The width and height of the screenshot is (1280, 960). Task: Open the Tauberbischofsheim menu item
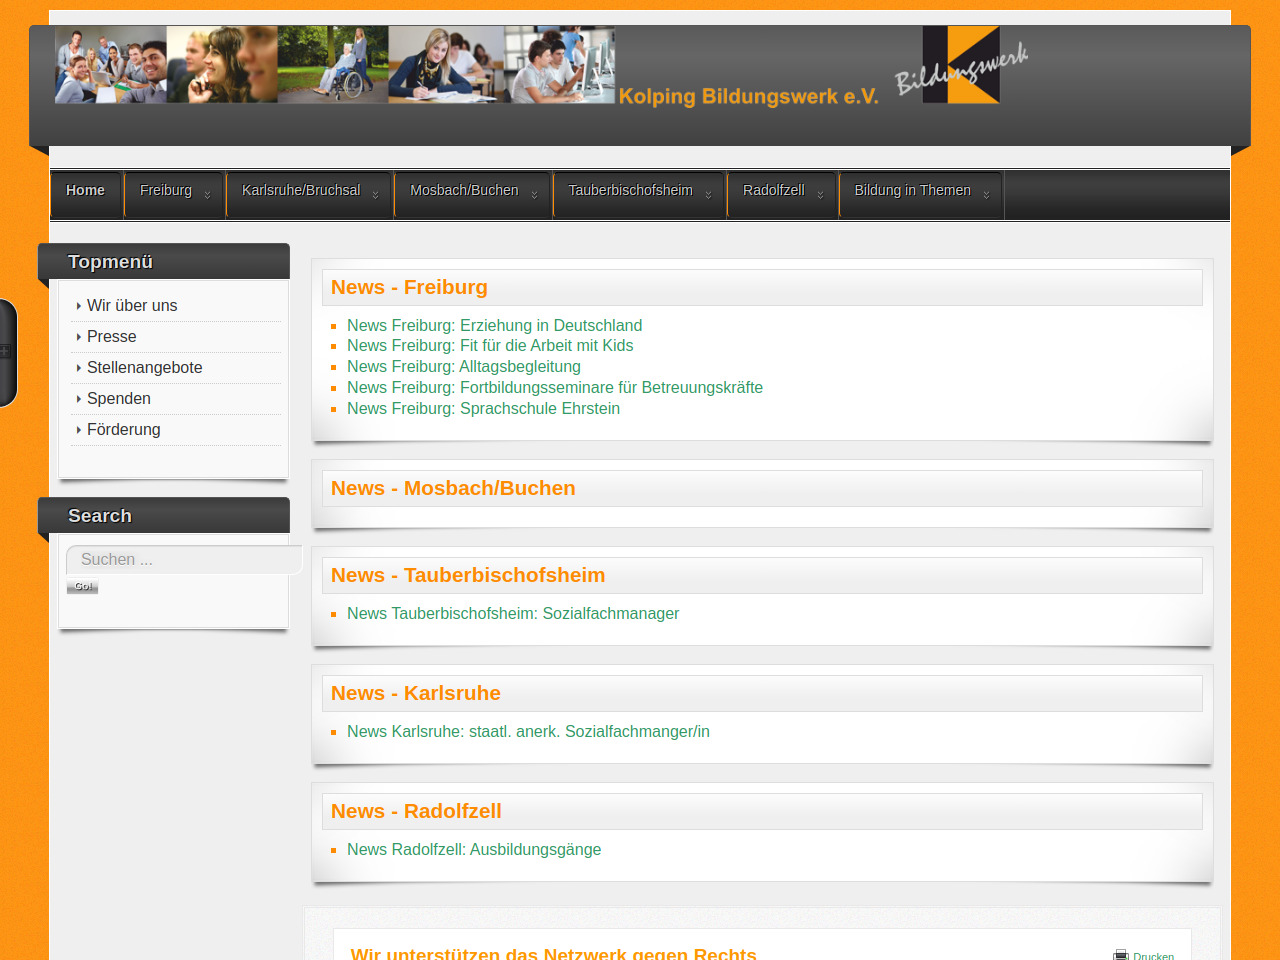630,191
